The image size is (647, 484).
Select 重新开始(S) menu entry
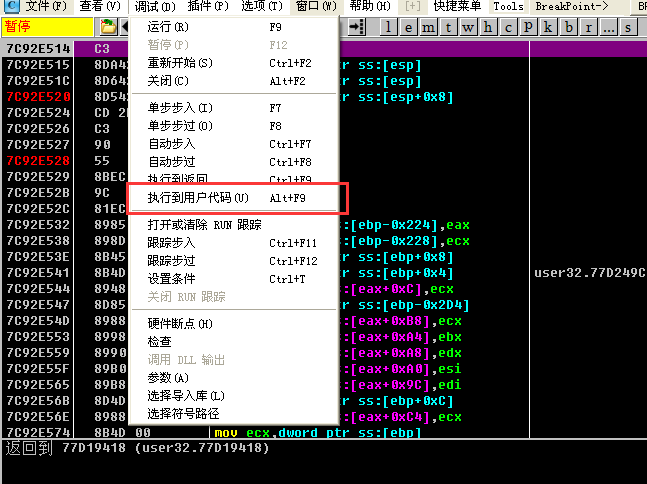[x=234, y=63]
